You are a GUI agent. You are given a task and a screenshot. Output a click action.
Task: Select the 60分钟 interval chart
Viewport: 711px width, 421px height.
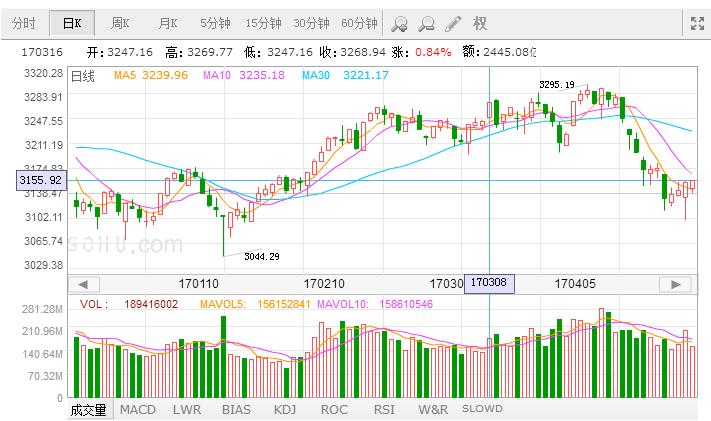coord(359,23)
